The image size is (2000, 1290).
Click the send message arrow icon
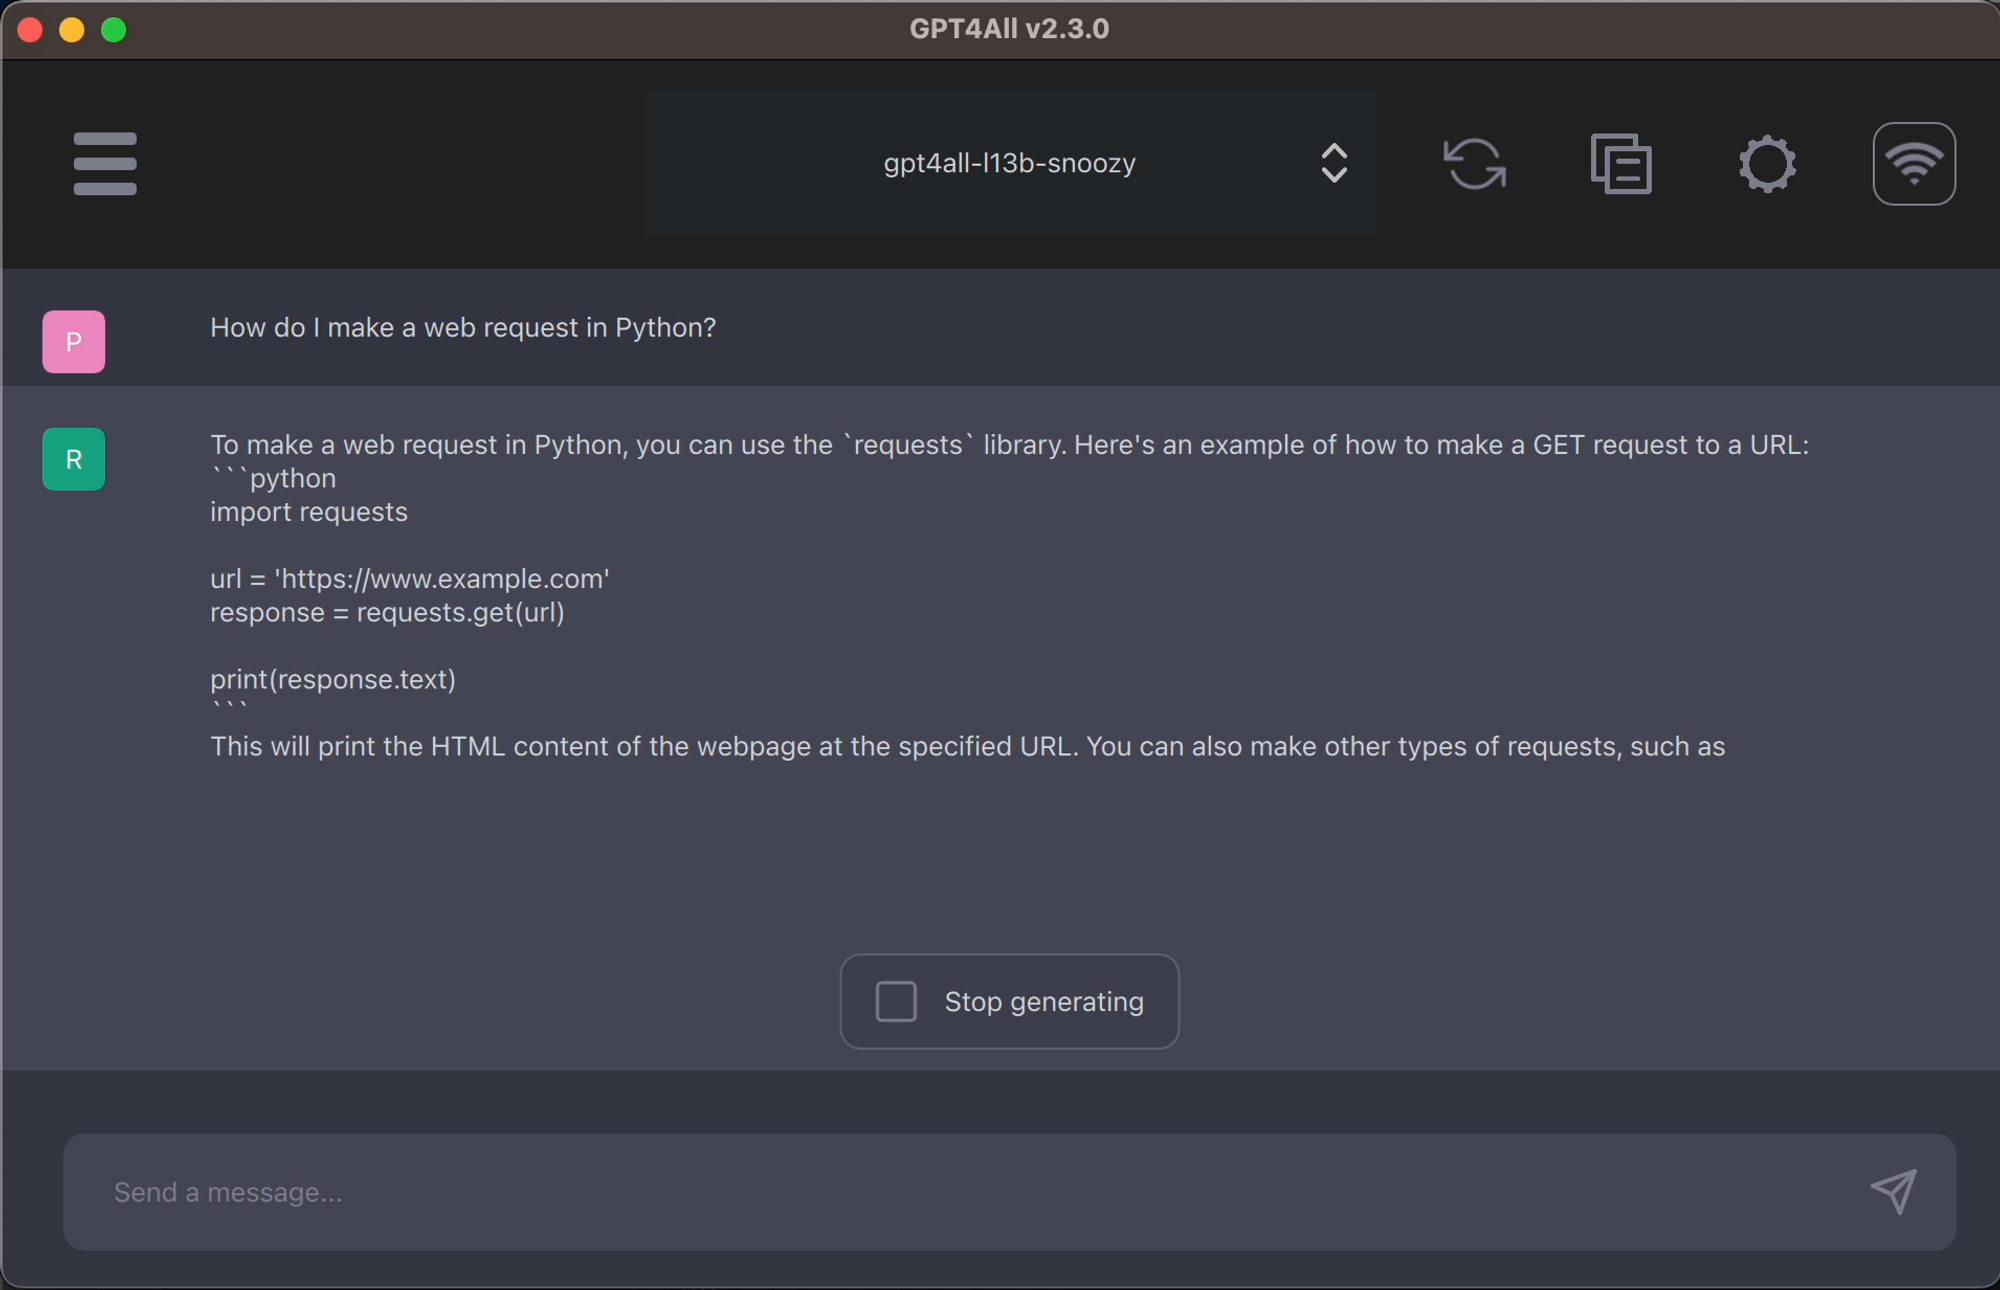coord(1893,1191)
